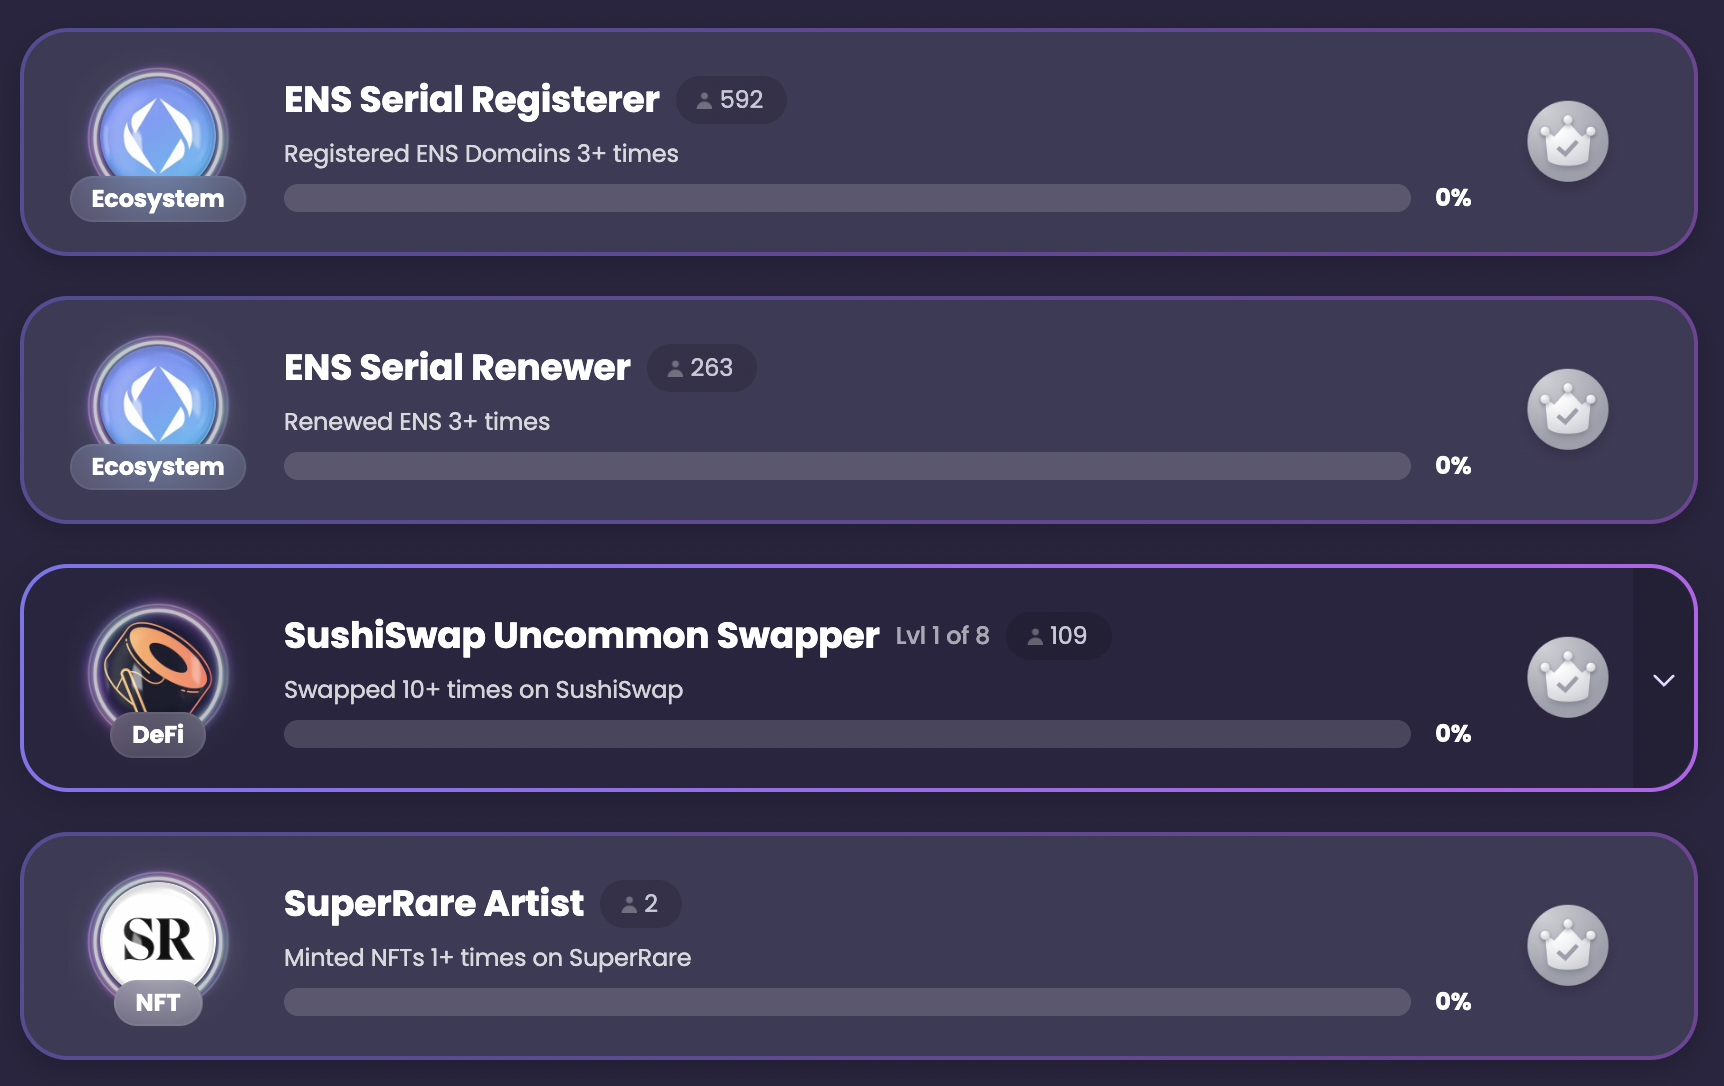Click crown checkmark icon for ENS Serial Registerer
Viewport: 1724px width, 1086px height.
pyautogui.click(x=1567, y=141)
